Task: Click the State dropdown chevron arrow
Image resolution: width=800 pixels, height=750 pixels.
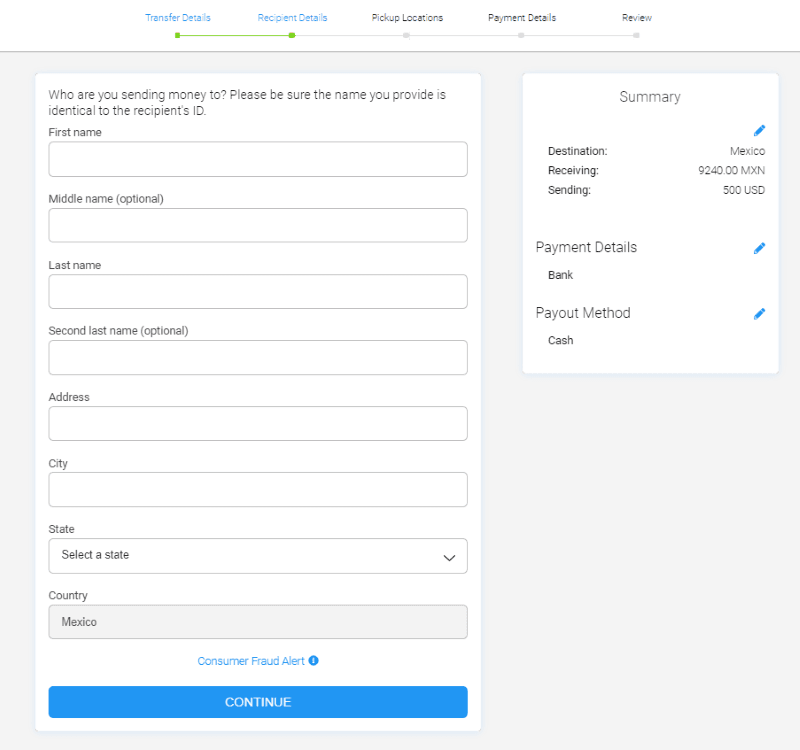Action: coord(449,557)
